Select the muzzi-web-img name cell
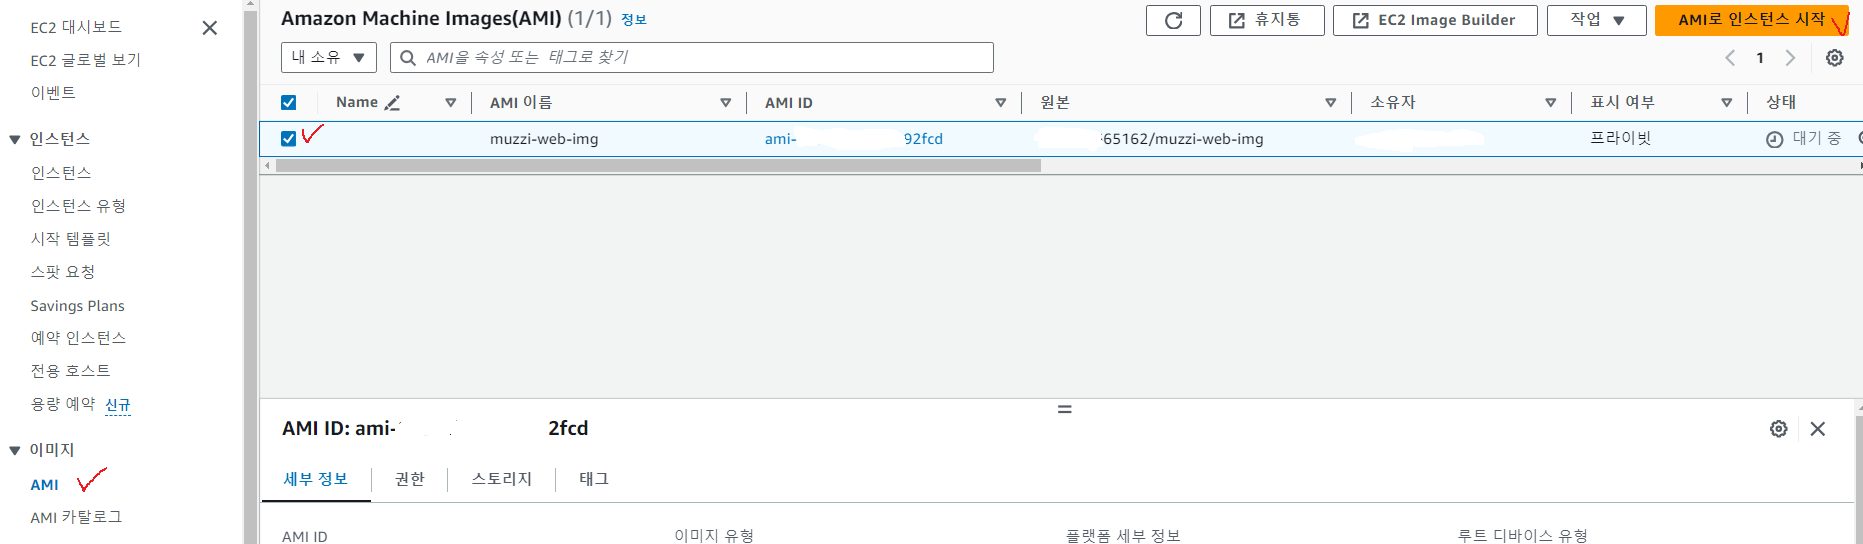Viewport: 1863px width, 544px height. 544,139
